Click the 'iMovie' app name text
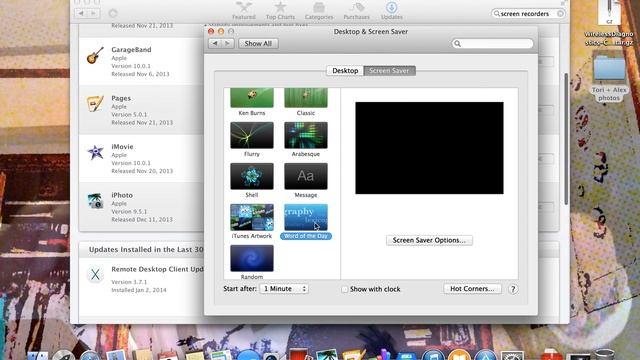Viewport: 640px width, 360px height. (122, 147)
